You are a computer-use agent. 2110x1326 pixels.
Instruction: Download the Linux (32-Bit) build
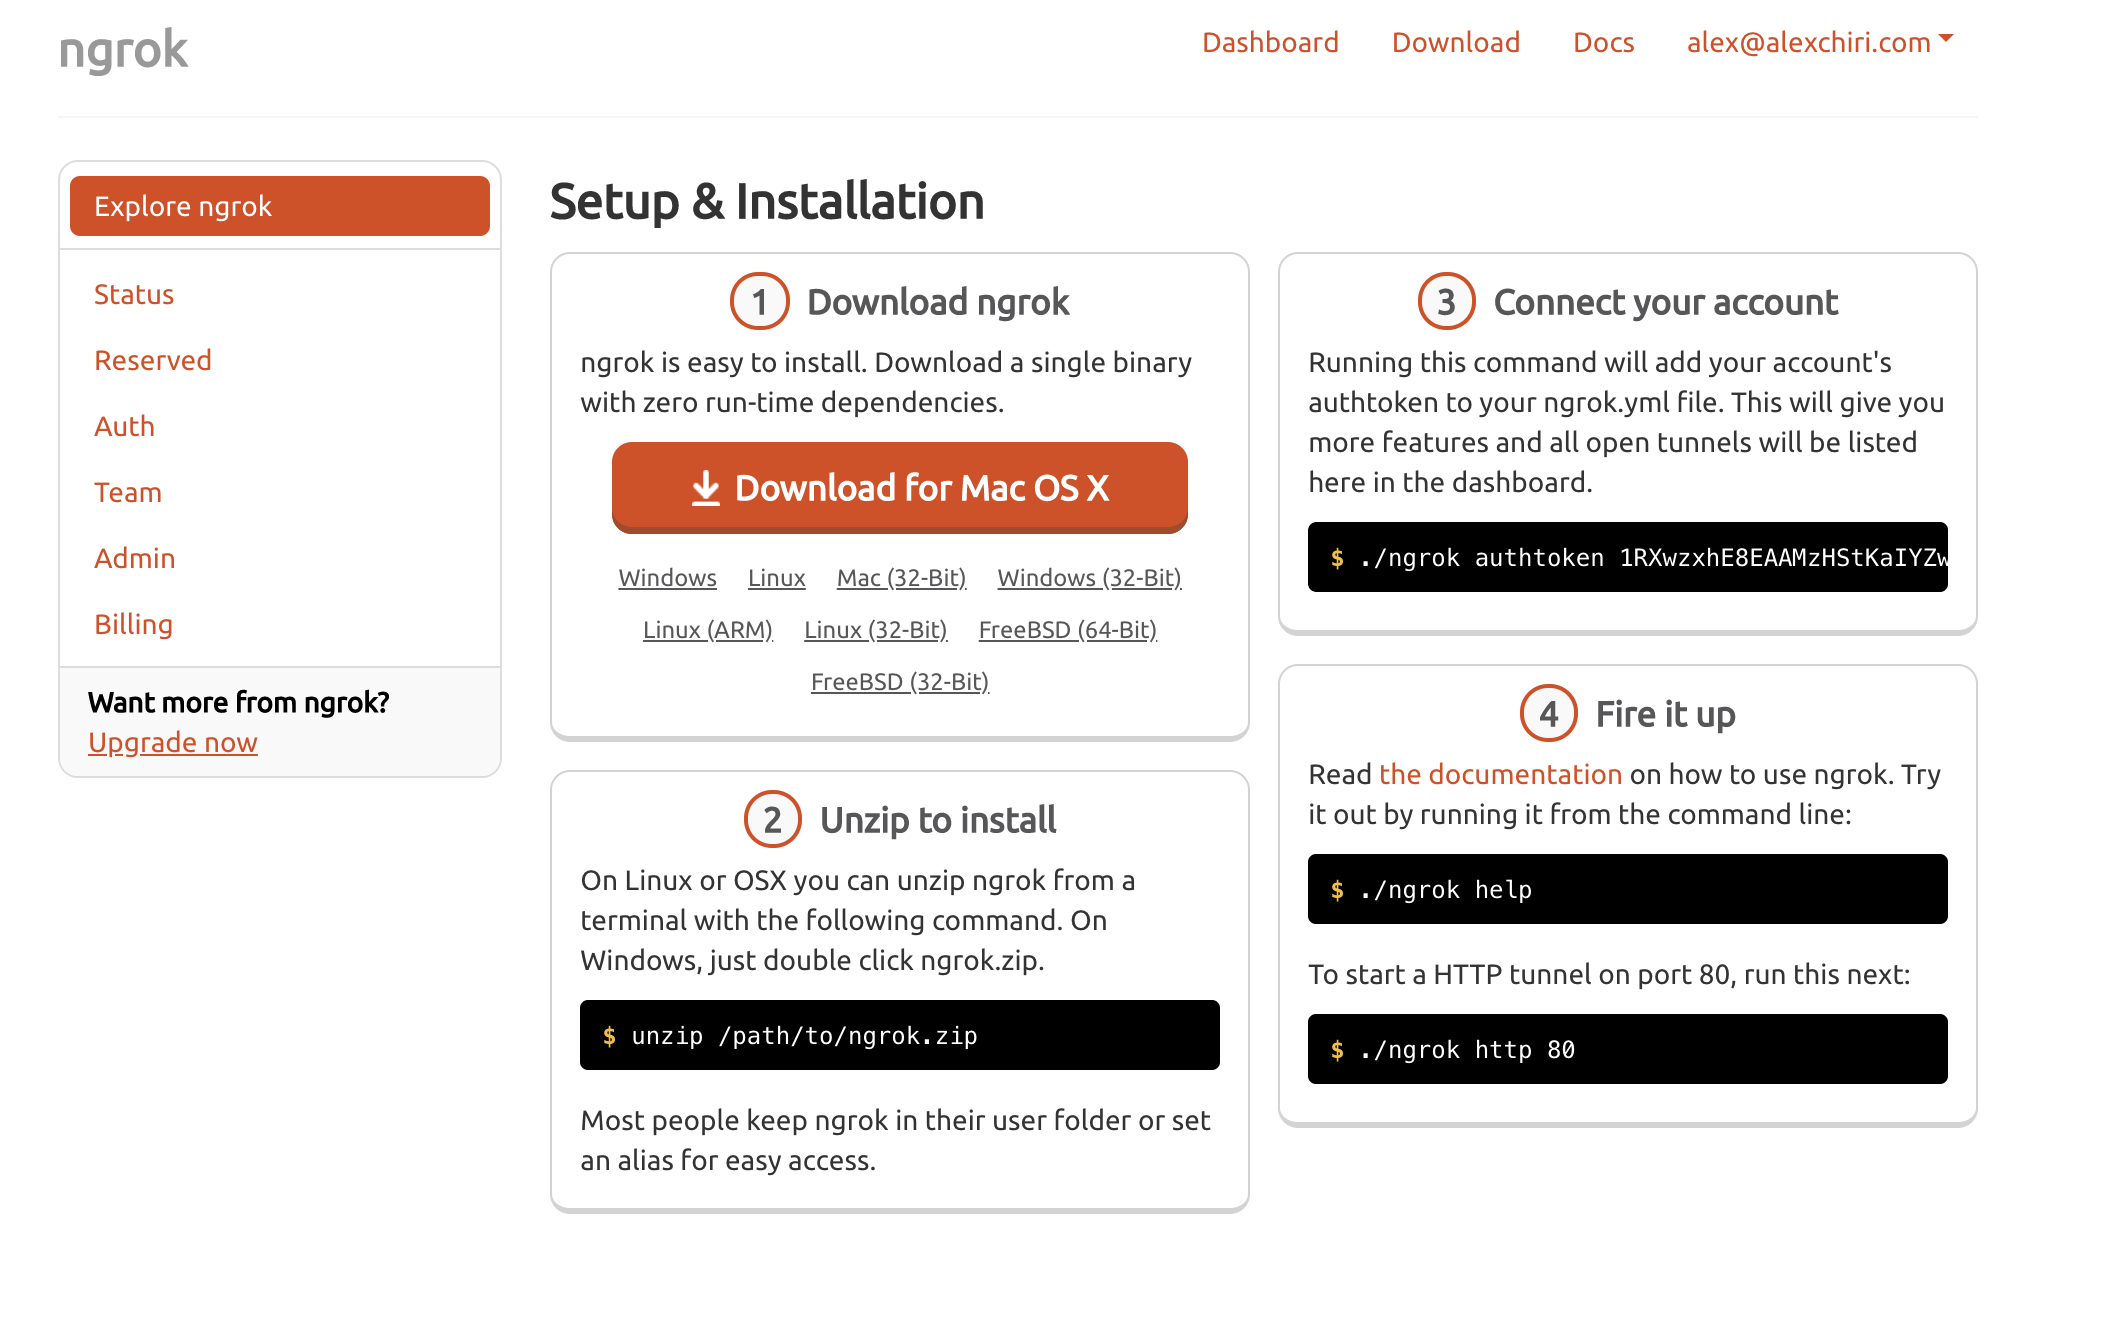point(875,630)
